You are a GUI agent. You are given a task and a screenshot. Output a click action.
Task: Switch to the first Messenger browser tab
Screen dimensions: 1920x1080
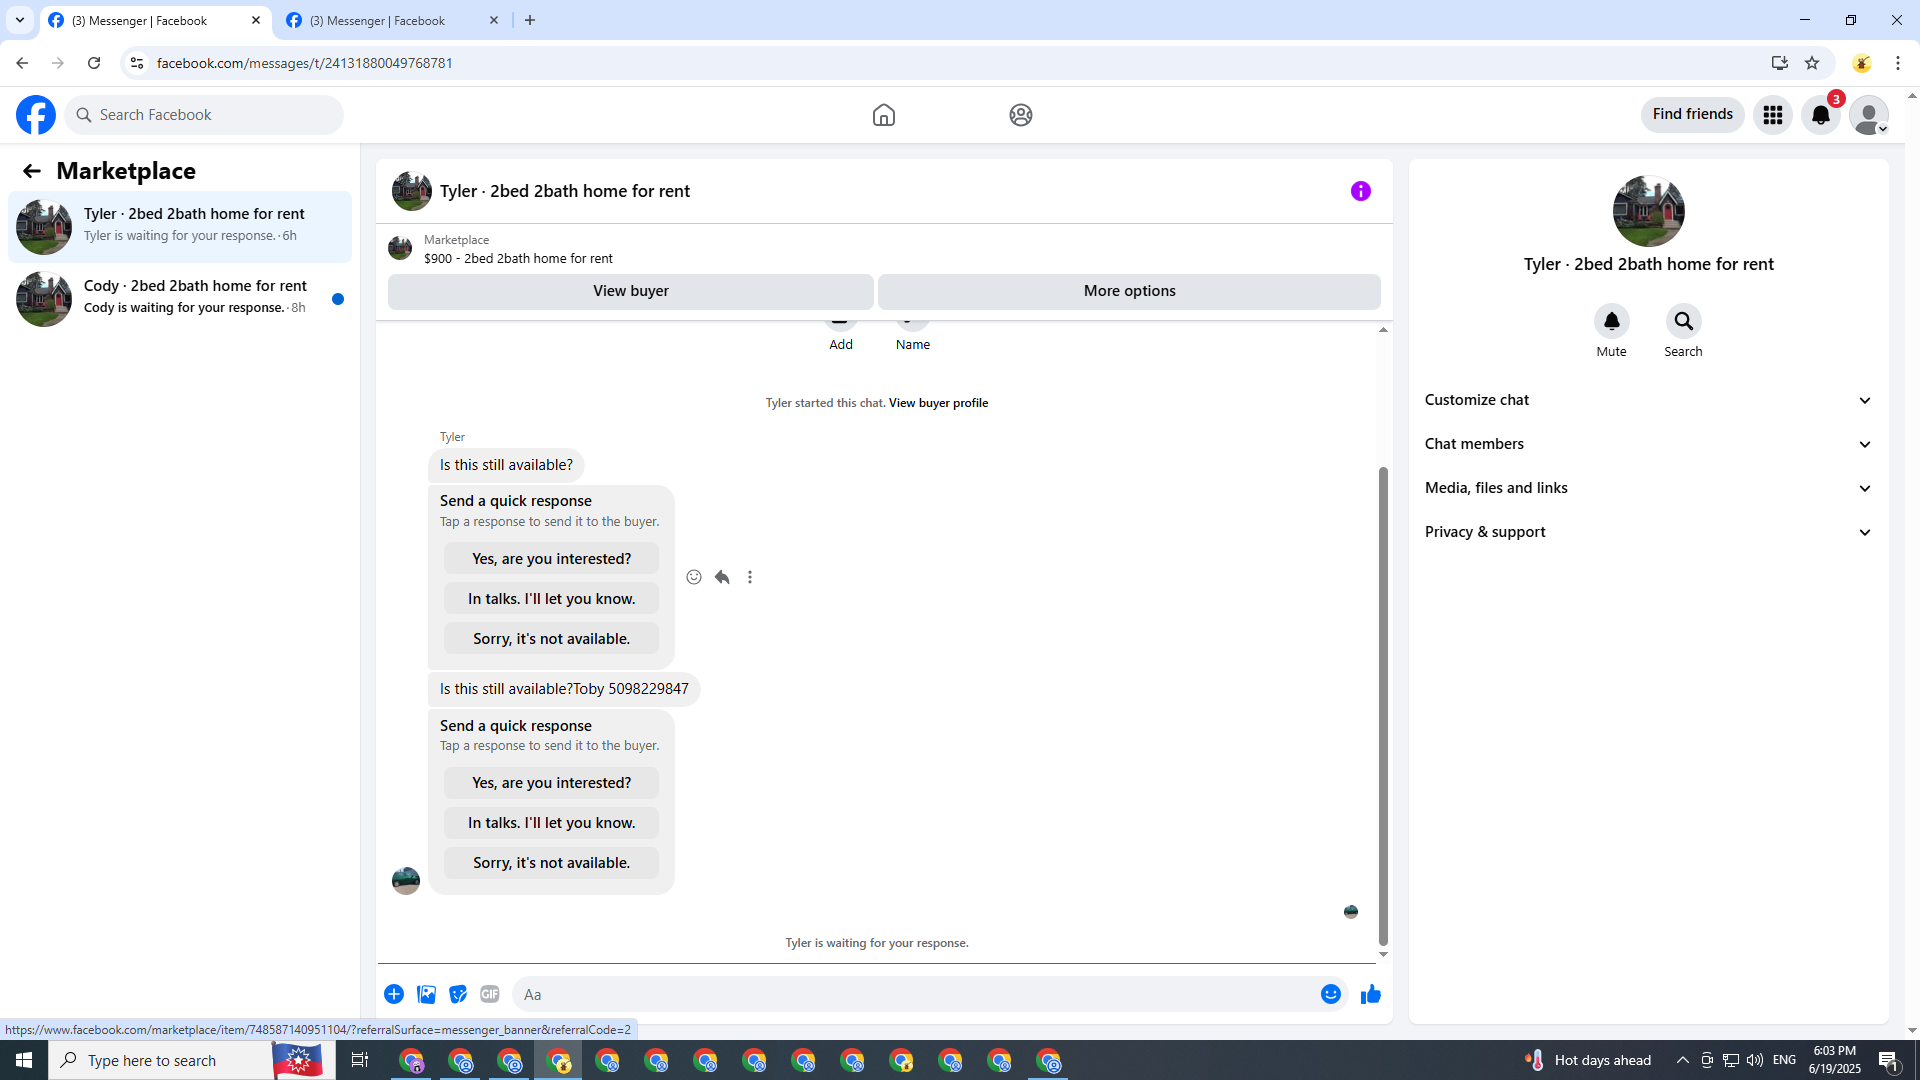click(155, 20)
